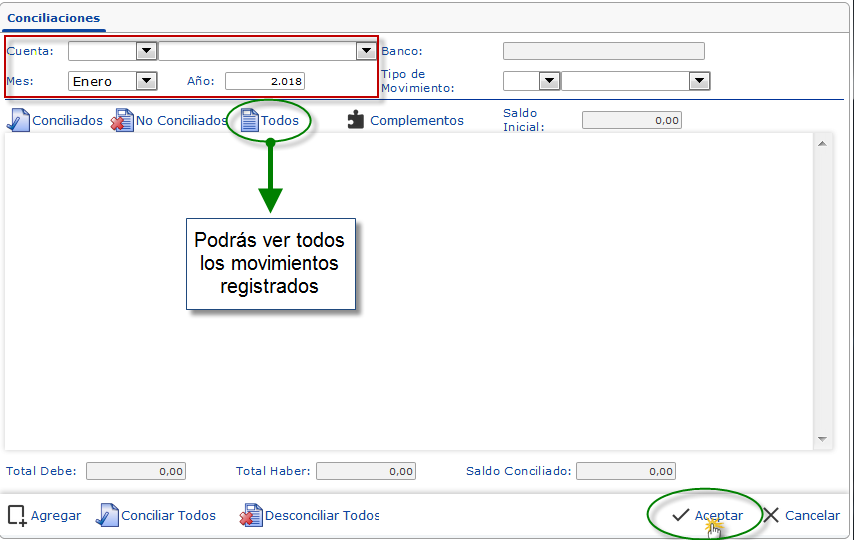The image size is (854, 540).
Task: Open the Cuenta name dropdown arrow
Action: click(x=366, y=51)
